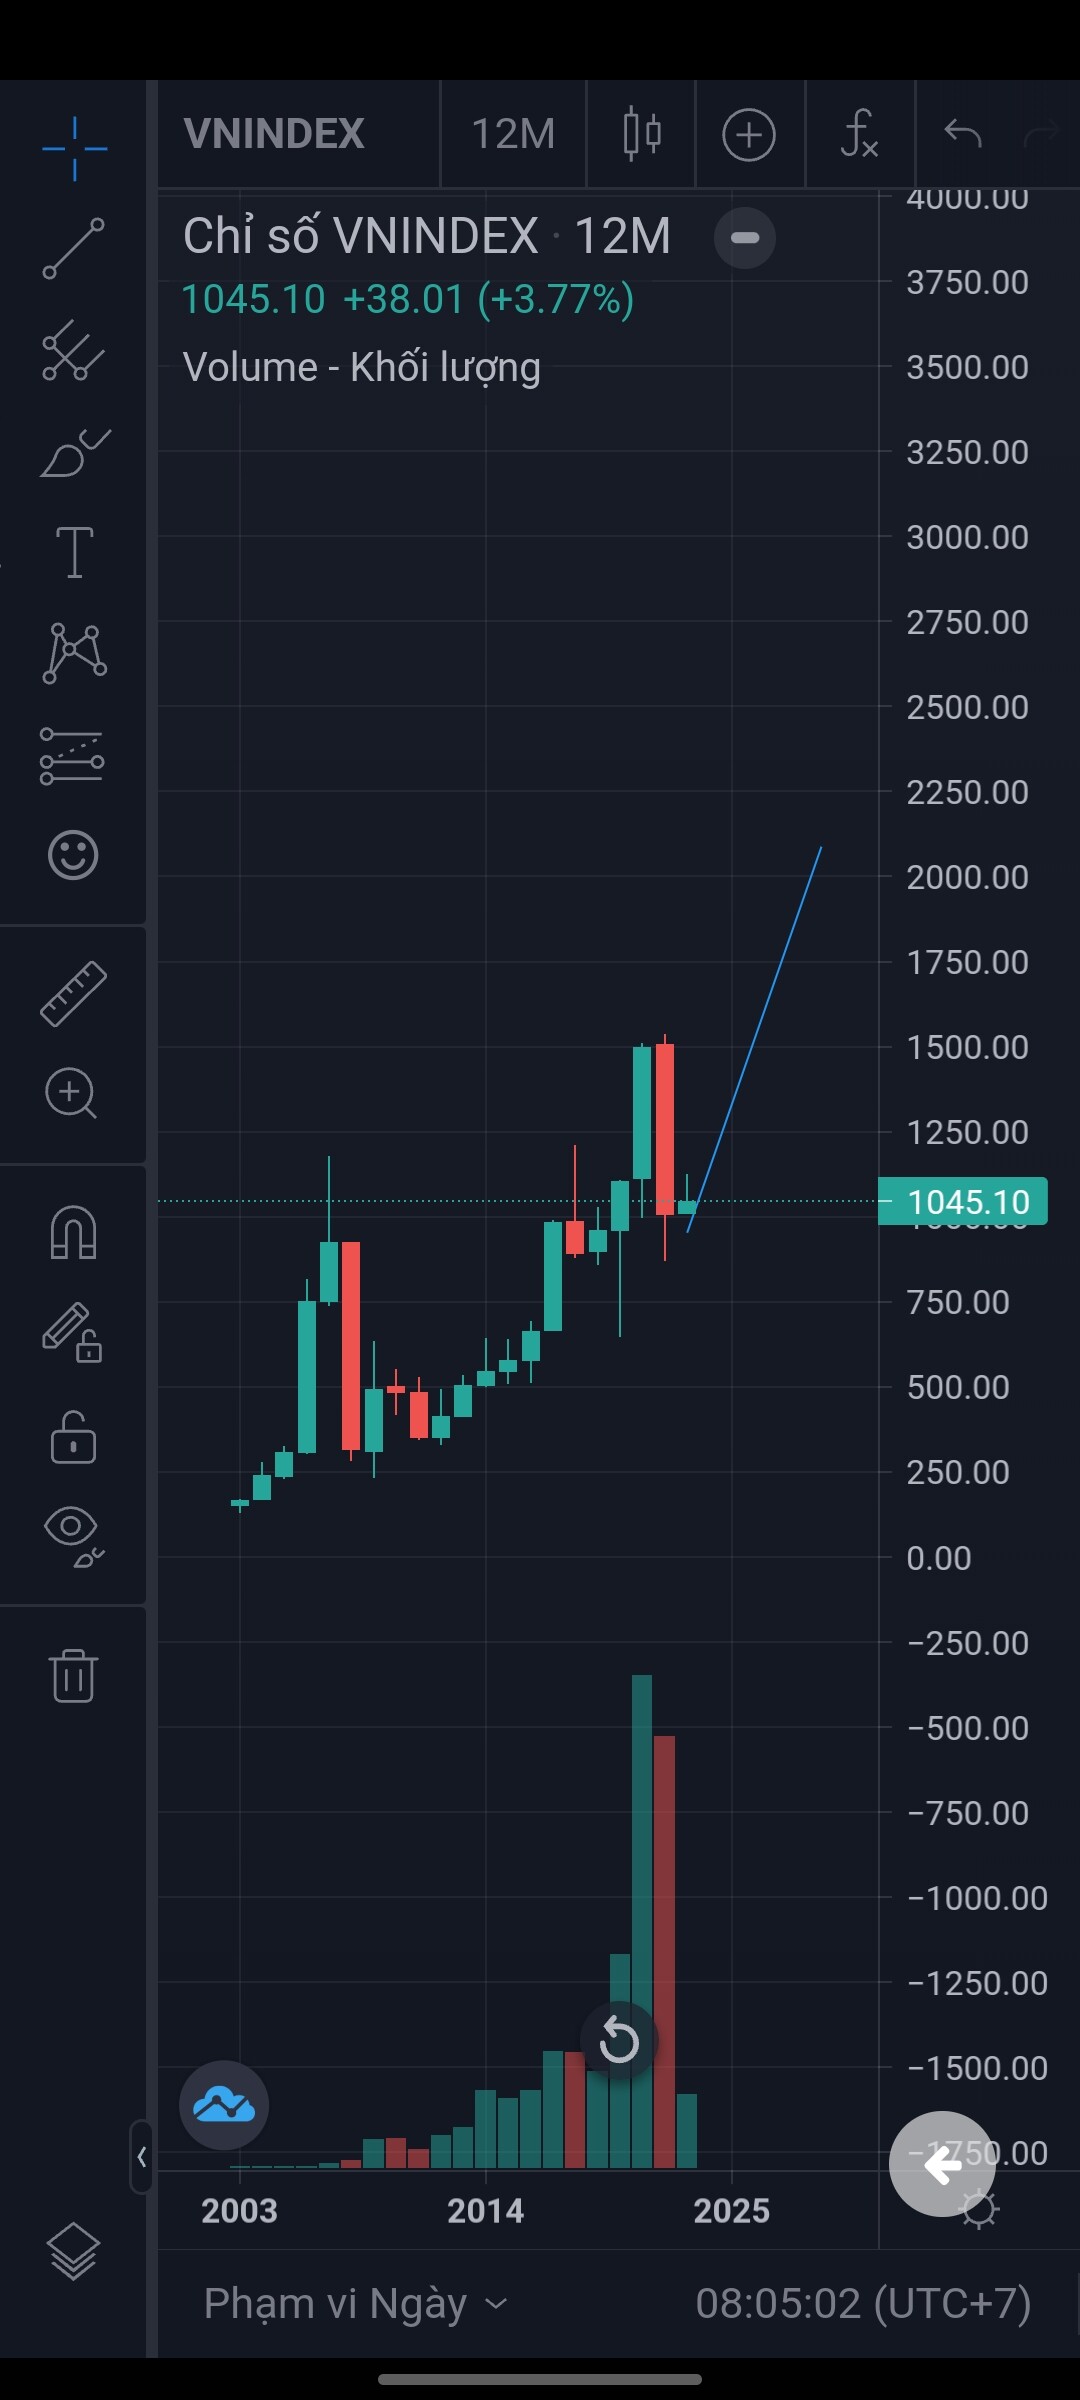Choose the Text annotation tool
The image size is (1080, 2400).
pyautogui.click(x=74, y=552)
